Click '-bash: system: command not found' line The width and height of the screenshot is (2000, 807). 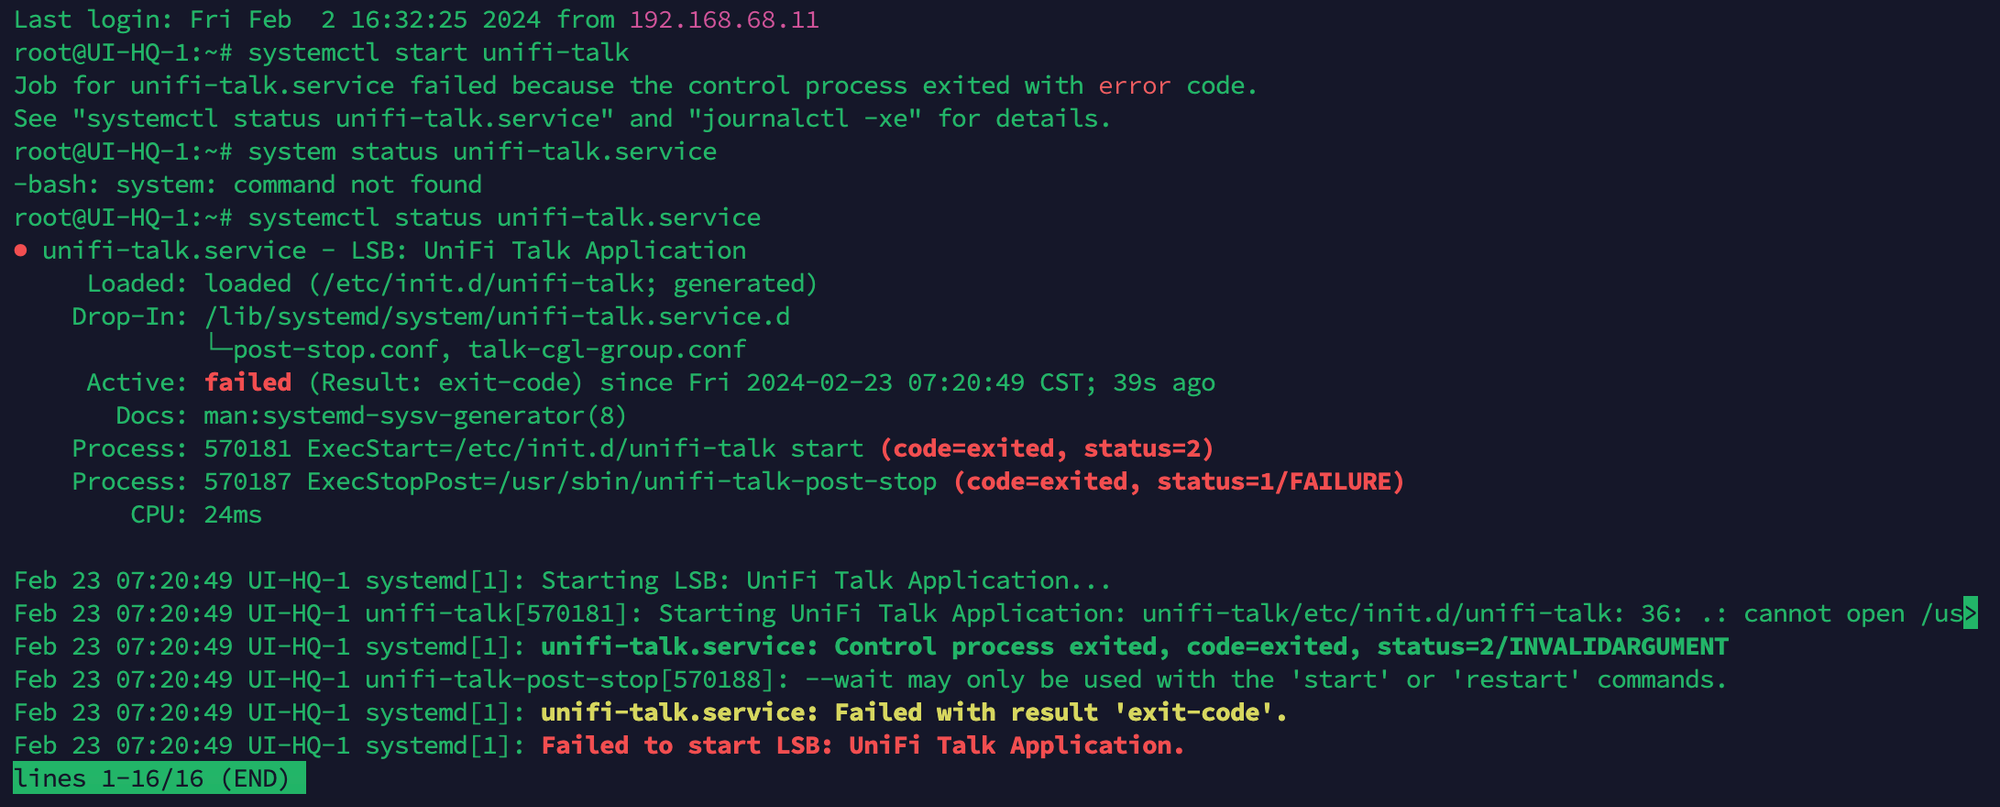247,185
